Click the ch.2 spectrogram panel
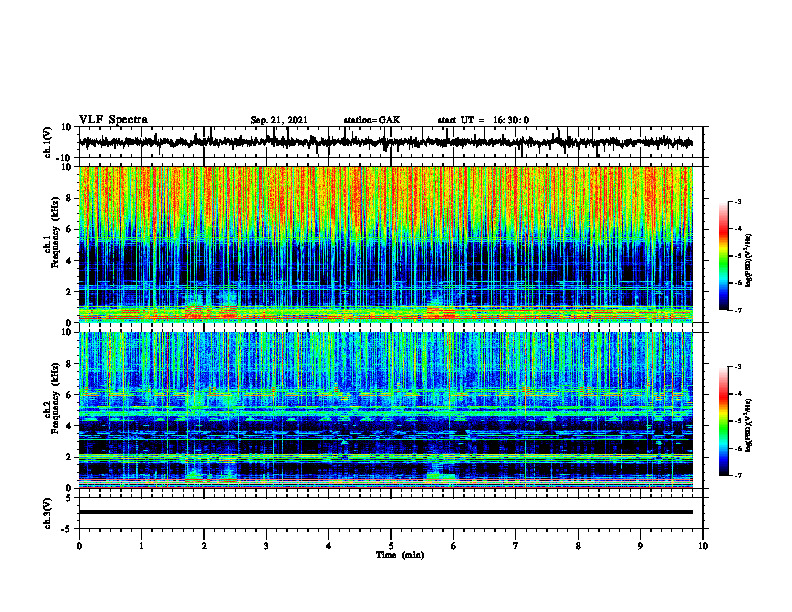792x612 pixels. click(386, 410)
